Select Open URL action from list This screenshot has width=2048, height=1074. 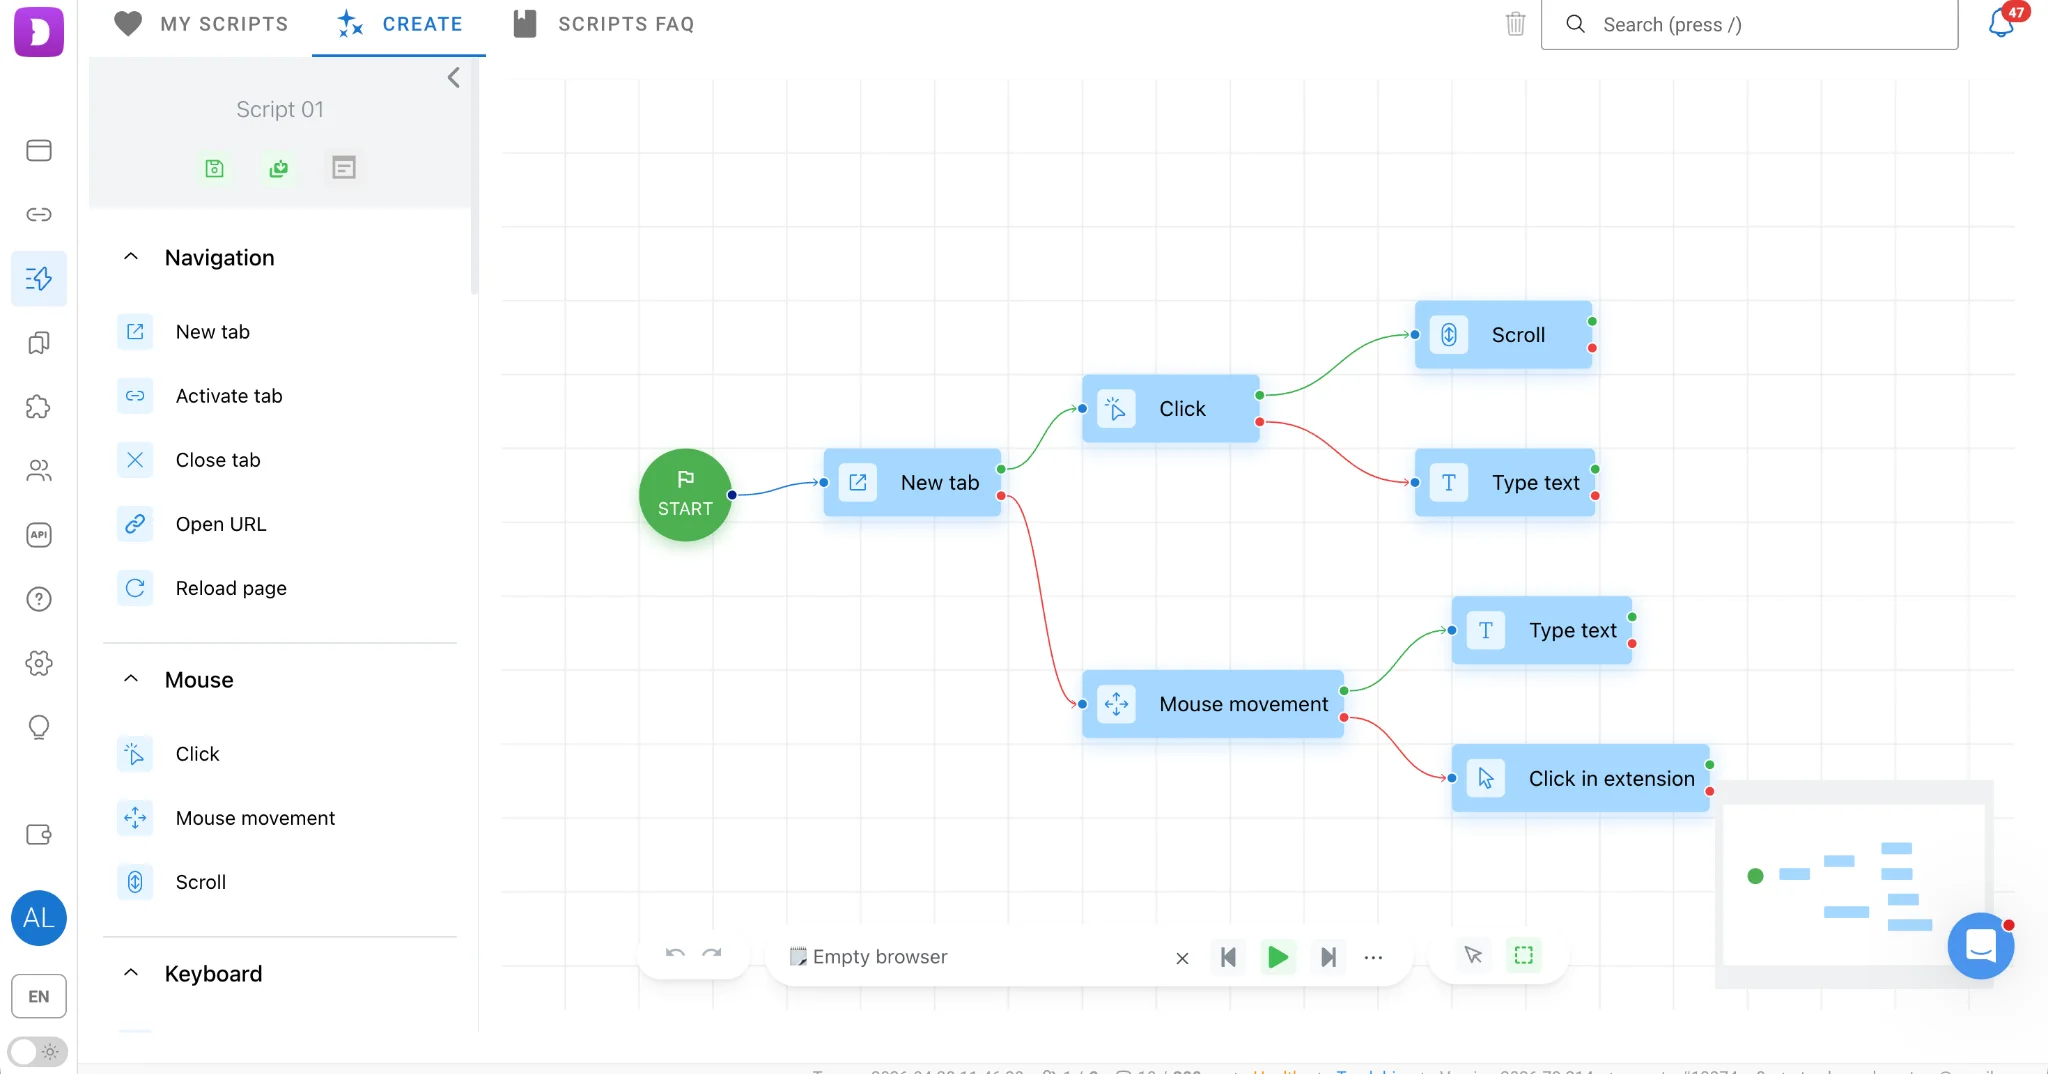pyautogui.click(x=221, y=524)
